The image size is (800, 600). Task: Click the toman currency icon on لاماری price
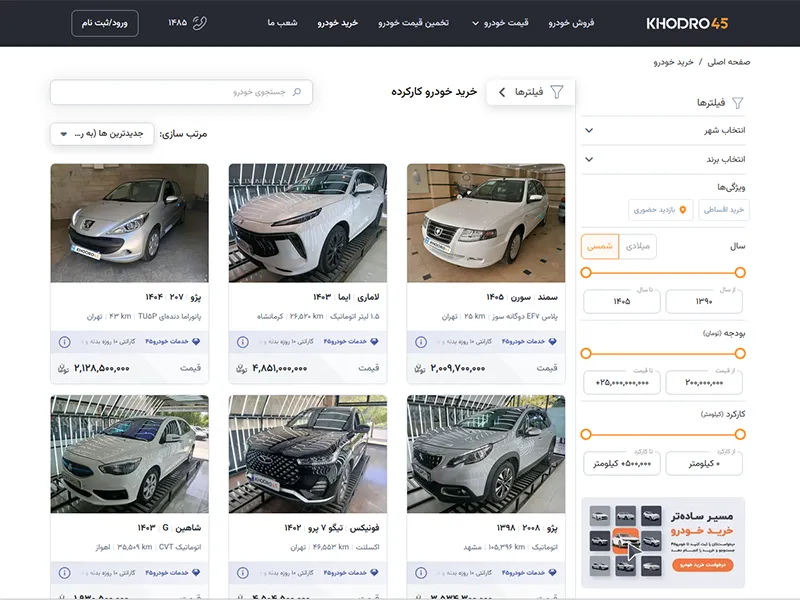pyautogui.click(x=241, y=368)
